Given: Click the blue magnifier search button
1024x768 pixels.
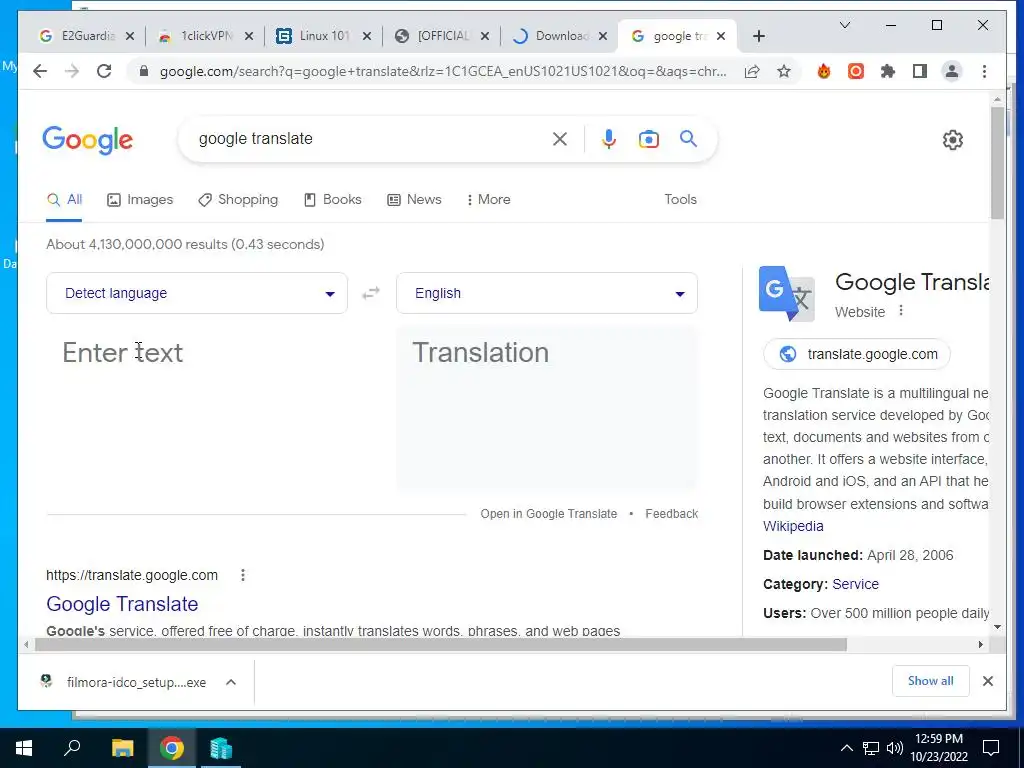Looking at the screenshot, I should [x=688, y=138].
